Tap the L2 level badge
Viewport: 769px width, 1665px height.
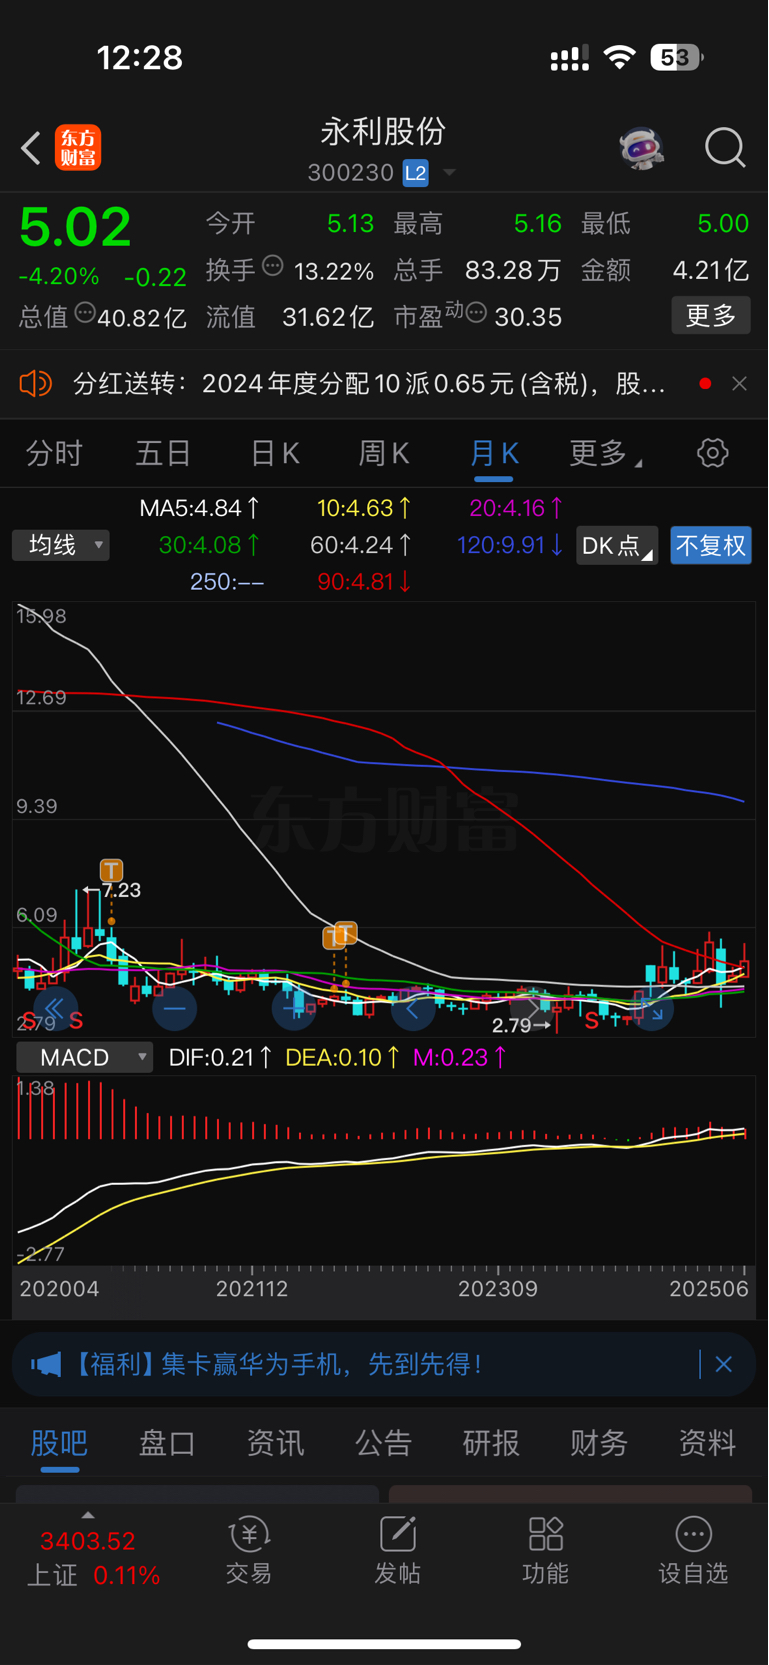415,173
